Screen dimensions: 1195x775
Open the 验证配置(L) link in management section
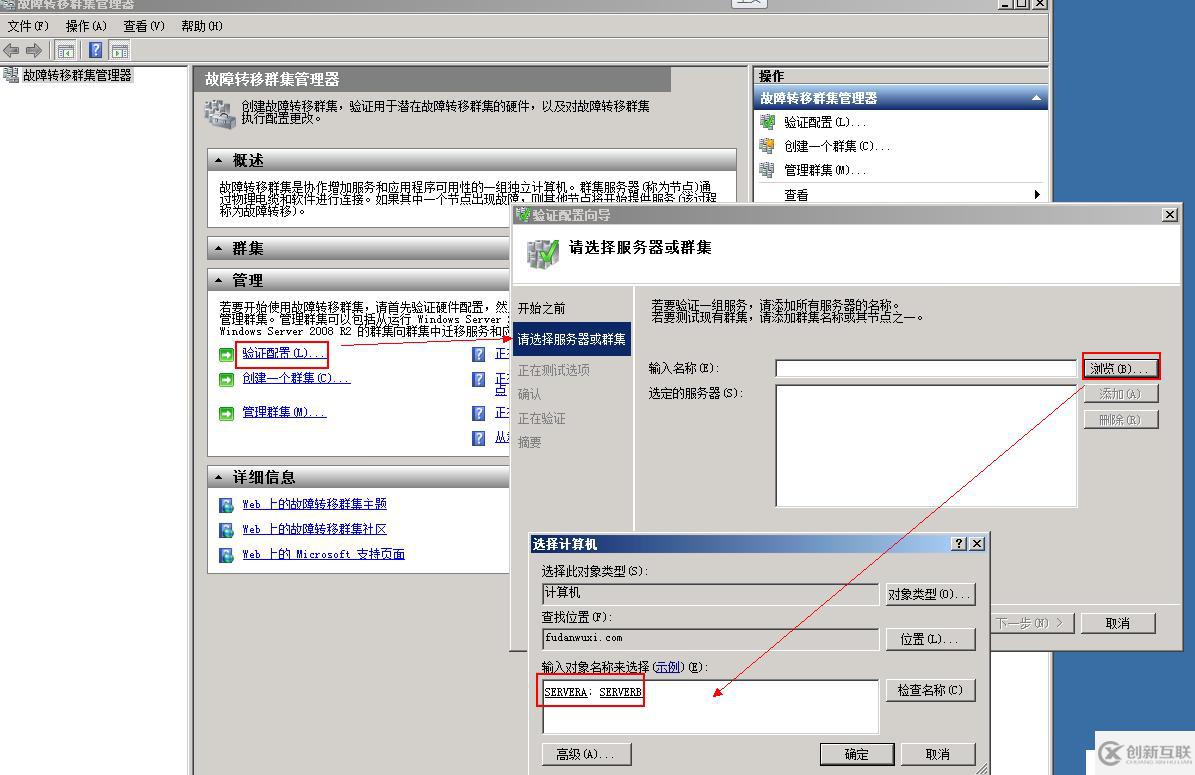pyautogui.click(x=283, y=354)
